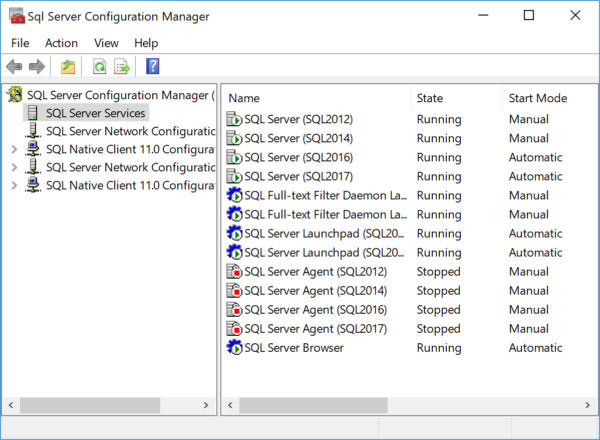Screen dimensions: 600x440
Task: Click the SQL Server (SQL2012) service icon
Action: tap(234, 119)
